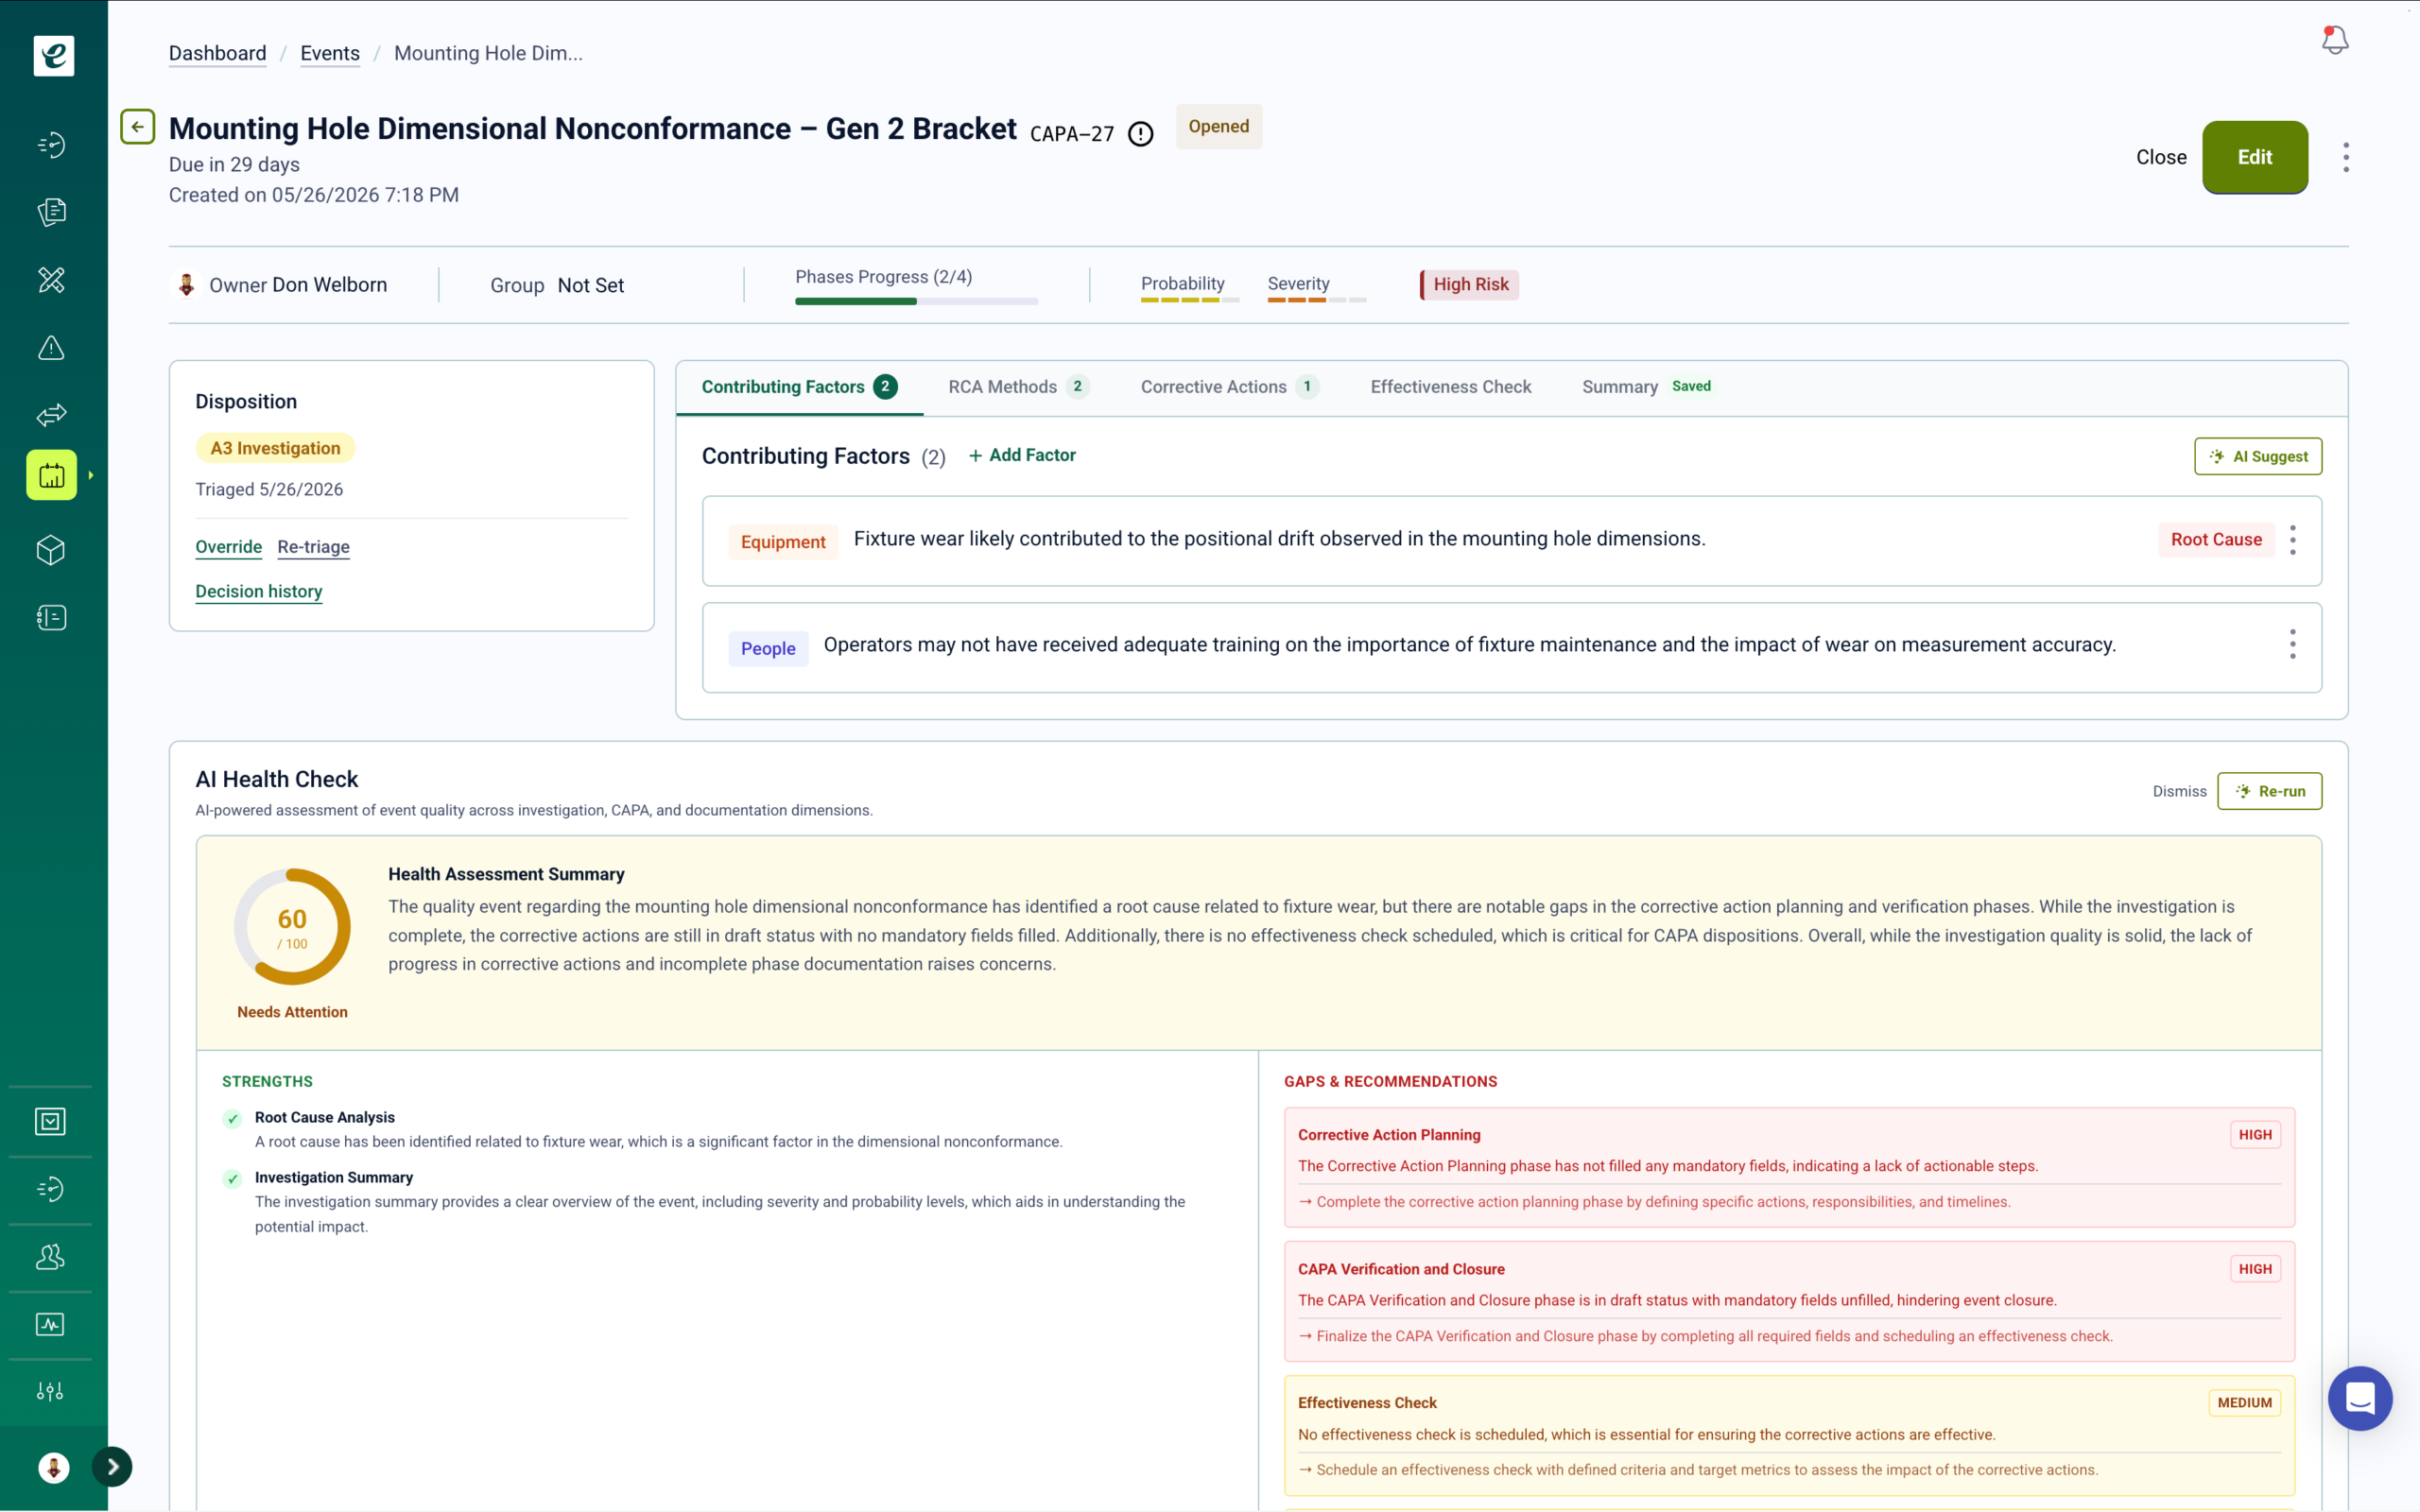2420x1512 pixels.
Task: Click the info icon next to CAPA-27
Action: [1141, 134]
